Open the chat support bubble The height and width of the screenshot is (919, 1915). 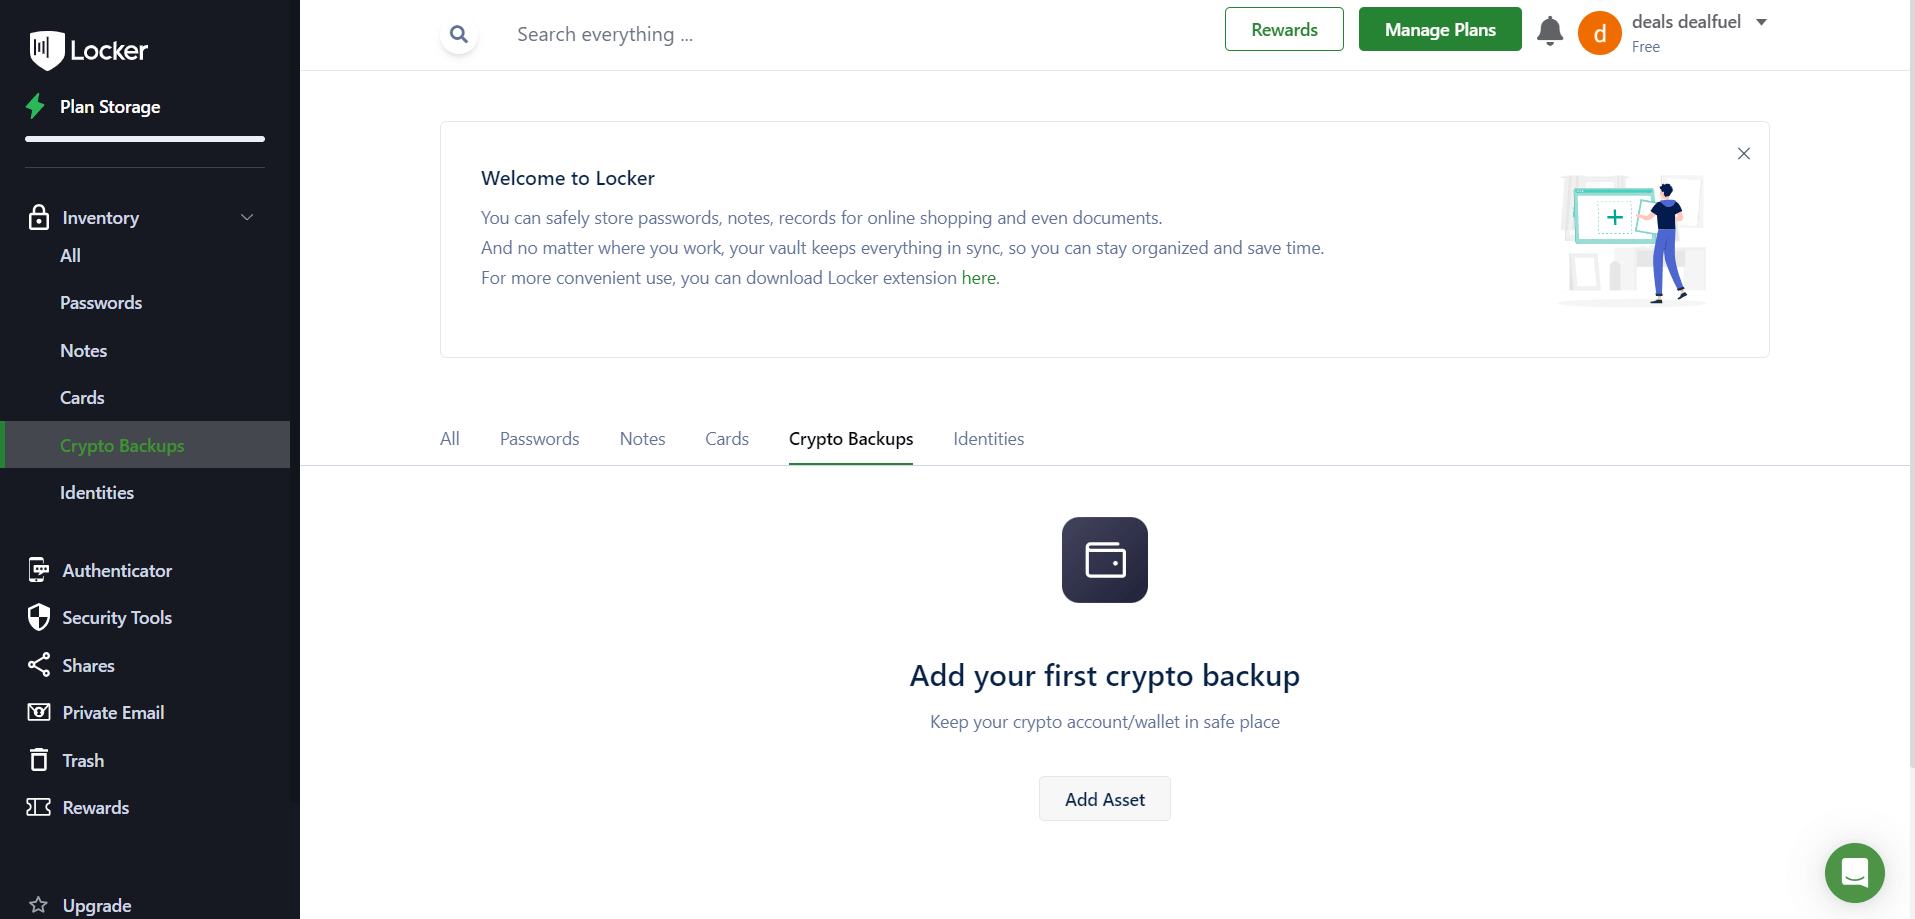click(1855, 873)
